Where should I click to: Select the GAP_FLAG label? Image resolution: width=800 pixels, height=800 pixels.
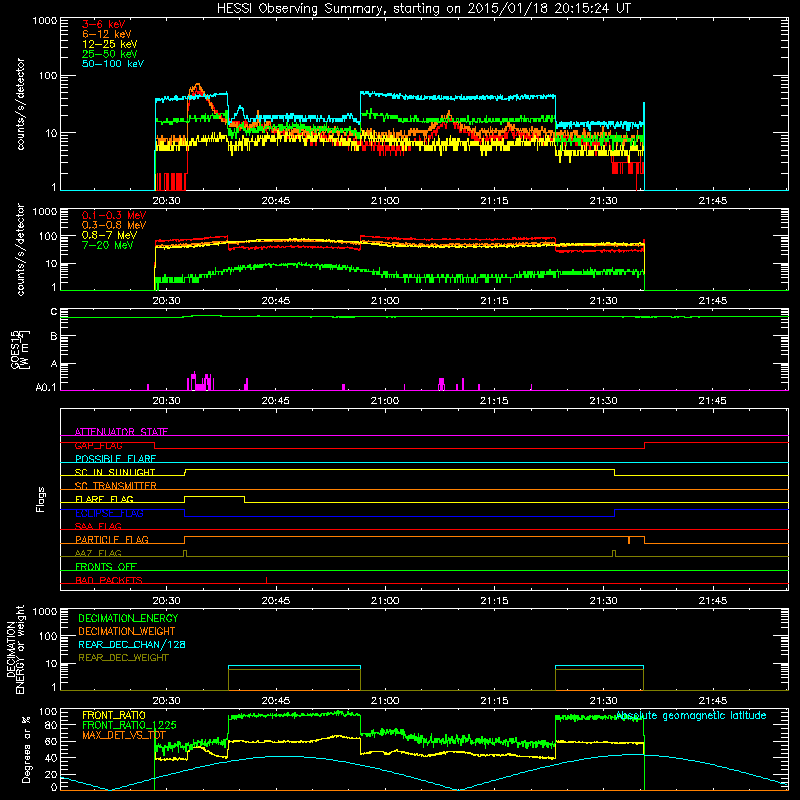tap(98, 445)
